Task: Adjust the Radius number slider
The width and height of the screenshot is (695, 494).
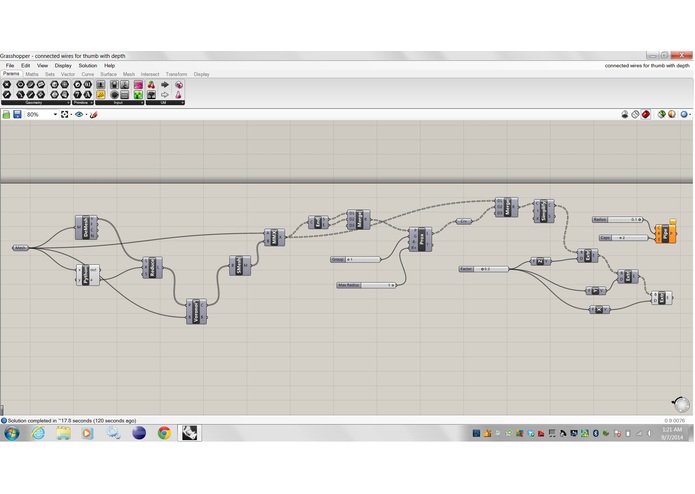Action: pyautogui.click(x=617, y=220)
